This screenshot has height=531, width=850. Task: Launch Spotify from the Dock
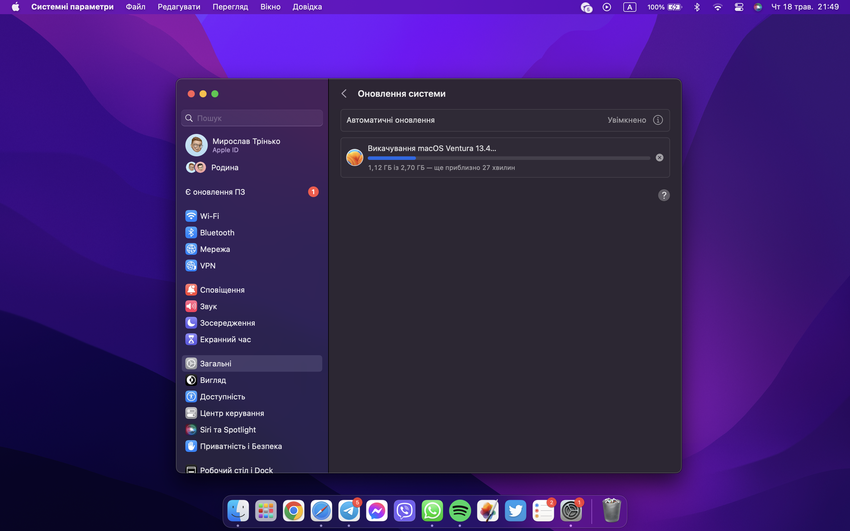(x=460, y=511)
